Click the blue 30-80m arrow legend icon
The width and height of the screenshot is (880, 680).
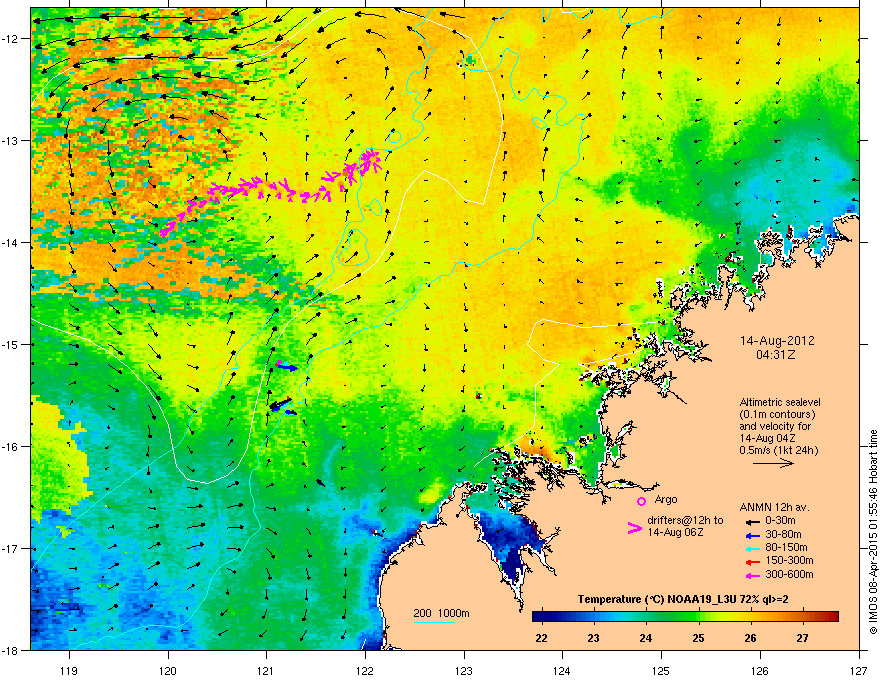pos(753,535)
